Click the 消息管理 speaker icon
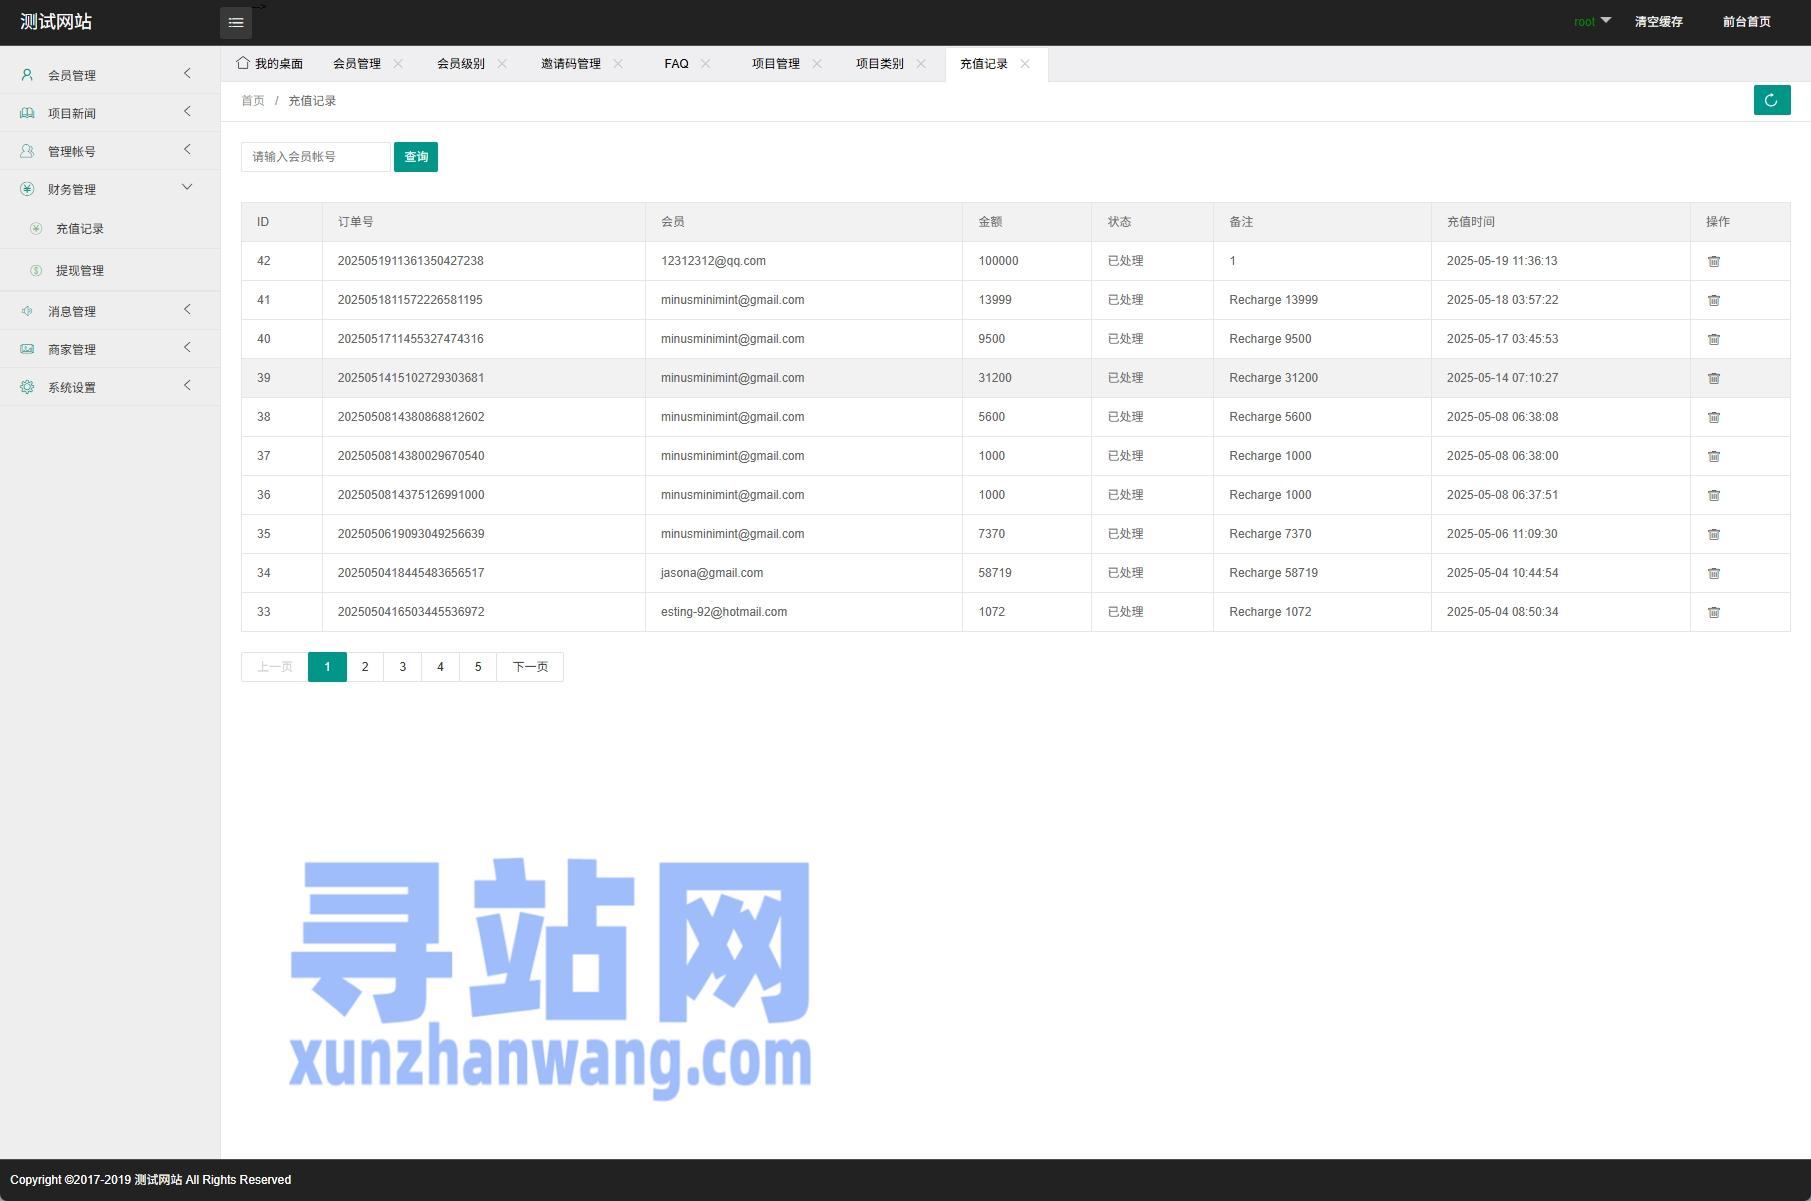Image resolution: width=1811 pixels, height=1201 pixels. (27, 311)
